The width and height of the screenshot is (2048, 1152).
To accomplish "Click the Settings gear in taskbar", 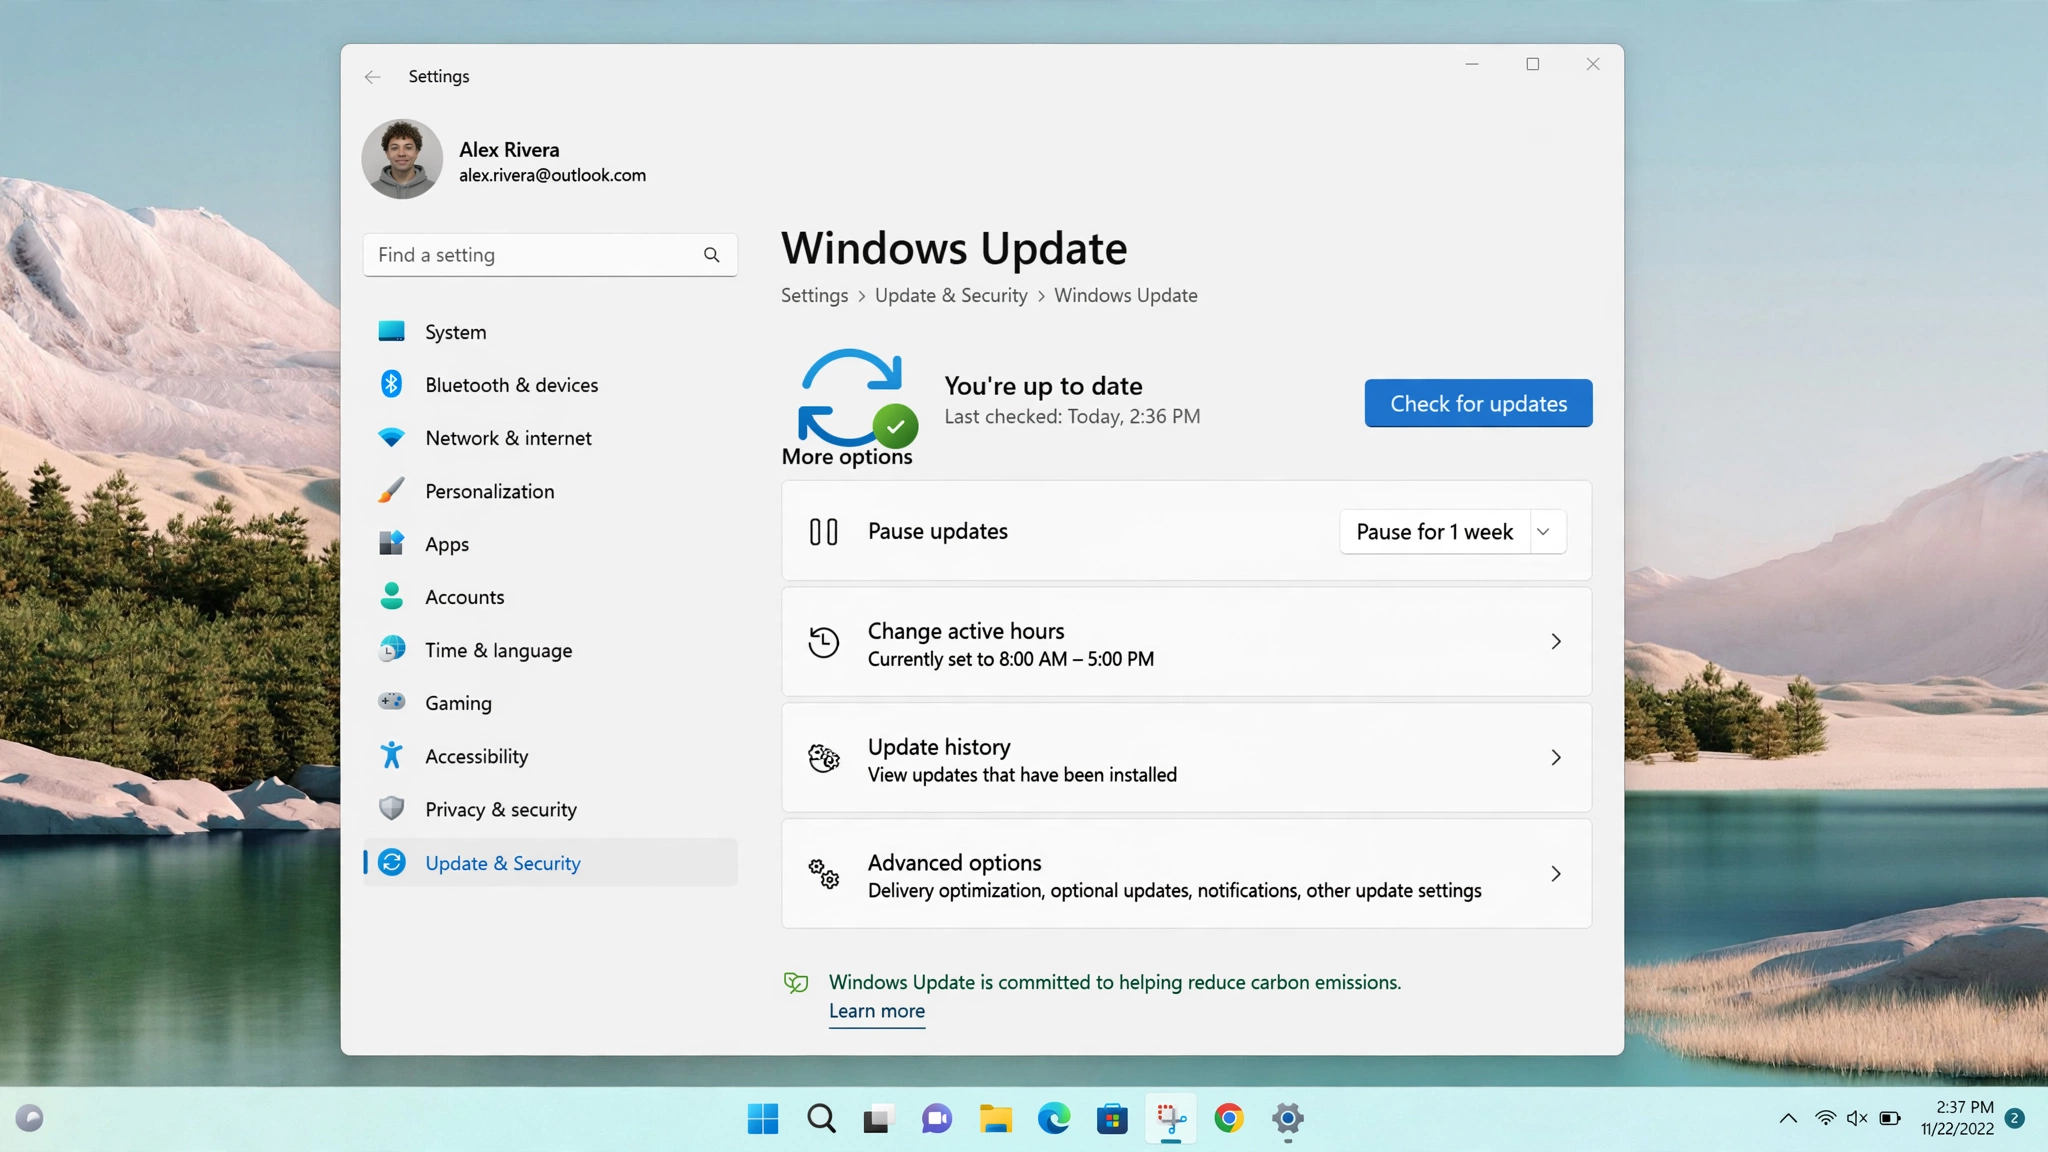I will [x=1288, y=1118].
